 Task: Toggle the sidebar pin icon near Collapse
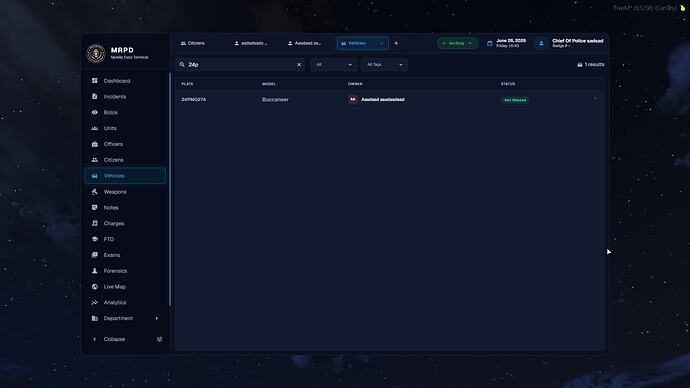[x=159, y=339]
